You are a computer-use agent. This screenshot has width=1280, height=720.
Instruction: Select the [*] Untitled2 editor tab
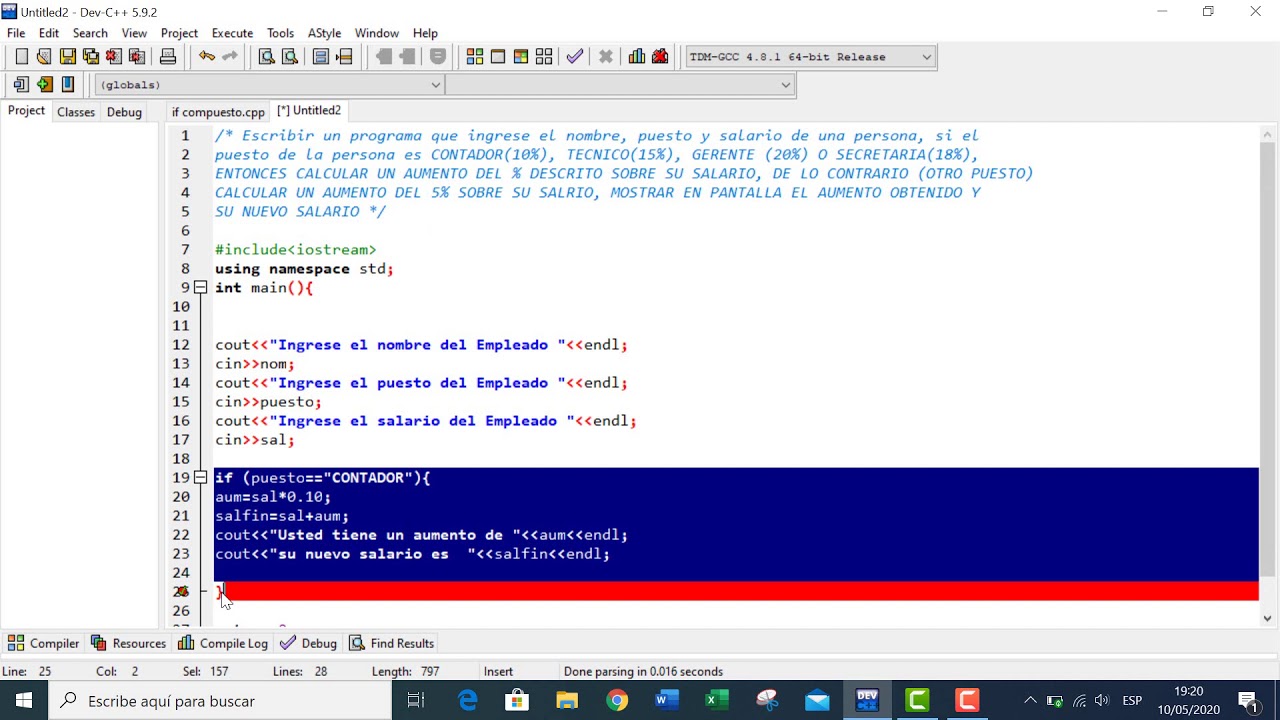309,111
